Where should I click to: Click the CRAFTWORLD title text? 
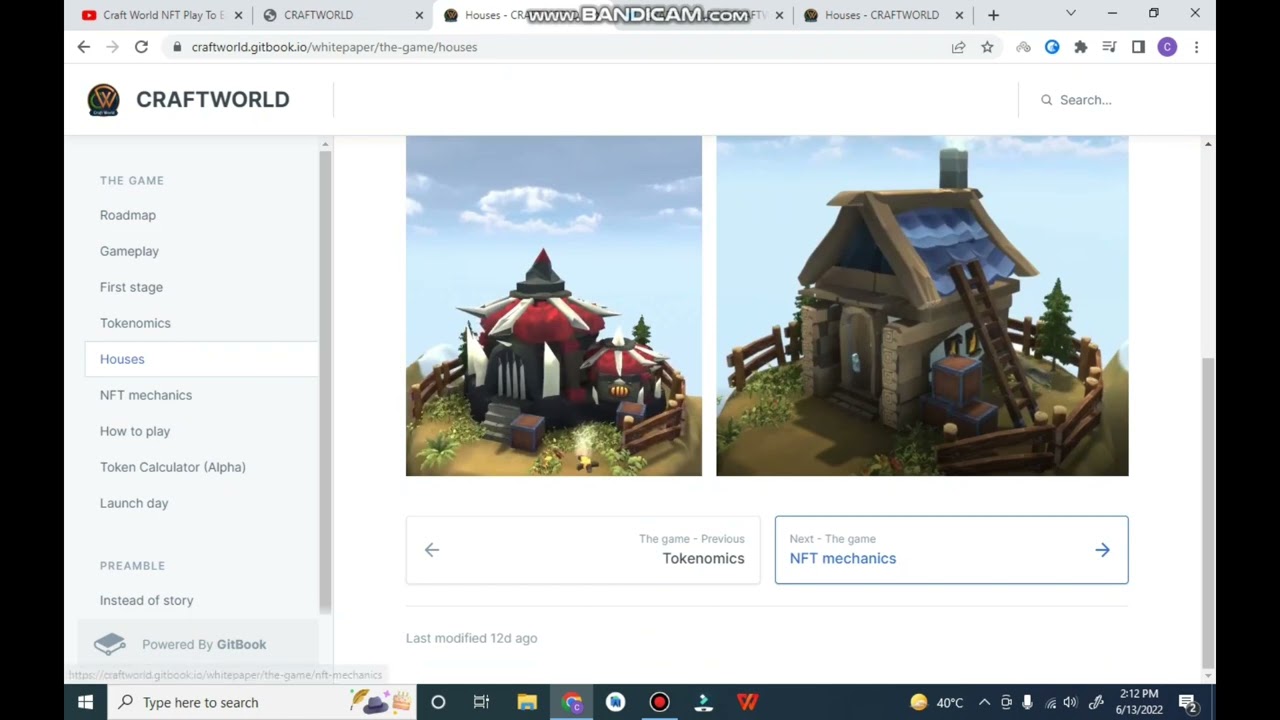212,100
